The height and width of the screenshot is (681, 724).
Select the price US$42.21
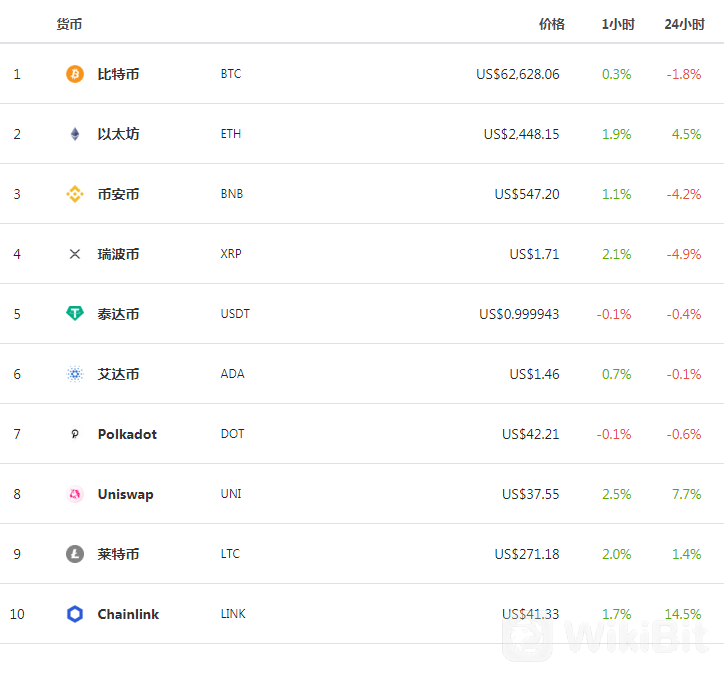click(x=531, y=434)
